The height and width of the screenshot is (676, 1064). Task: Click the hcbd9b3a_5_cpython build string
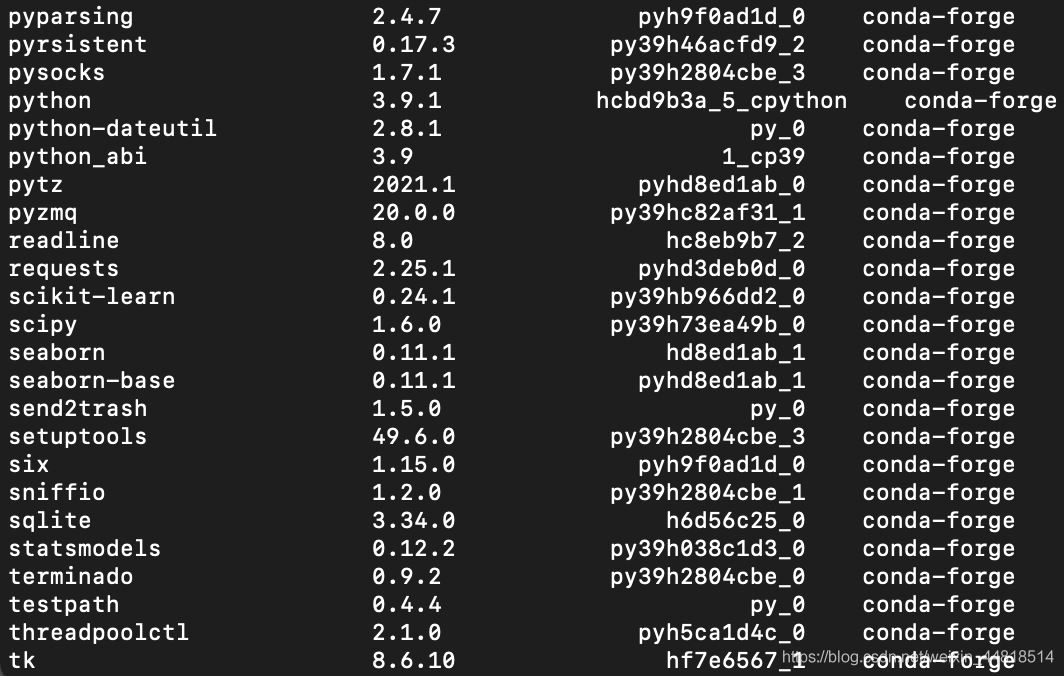coord(721,101)
